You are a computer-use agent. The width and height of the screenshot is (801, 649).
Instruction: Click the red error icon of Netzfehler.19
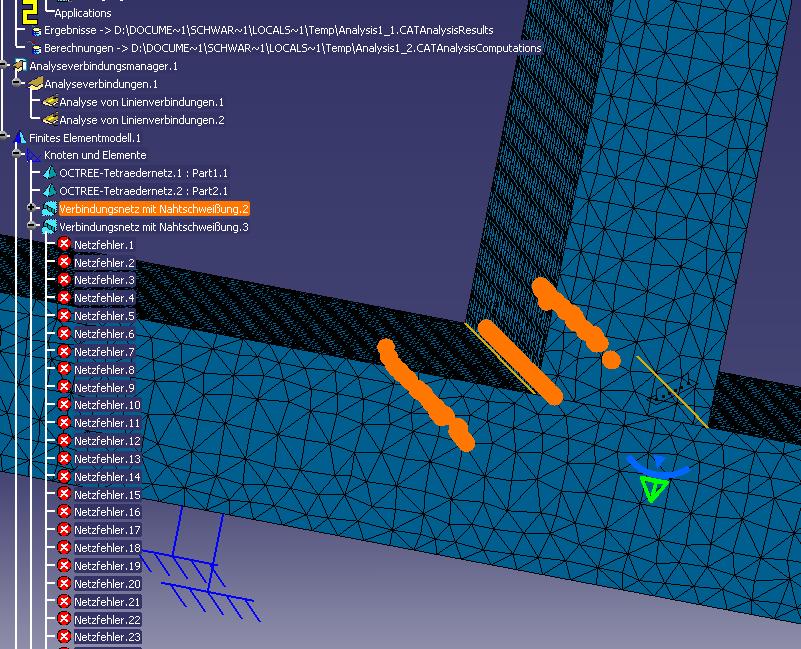pos(64,565)
